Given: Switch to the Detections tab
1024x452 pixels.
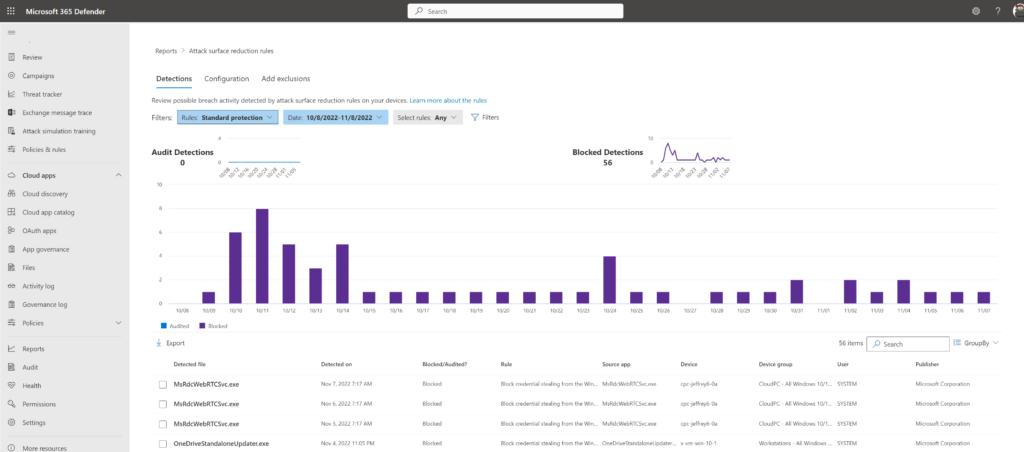Looking at the screenshot, I should point(174,78).
